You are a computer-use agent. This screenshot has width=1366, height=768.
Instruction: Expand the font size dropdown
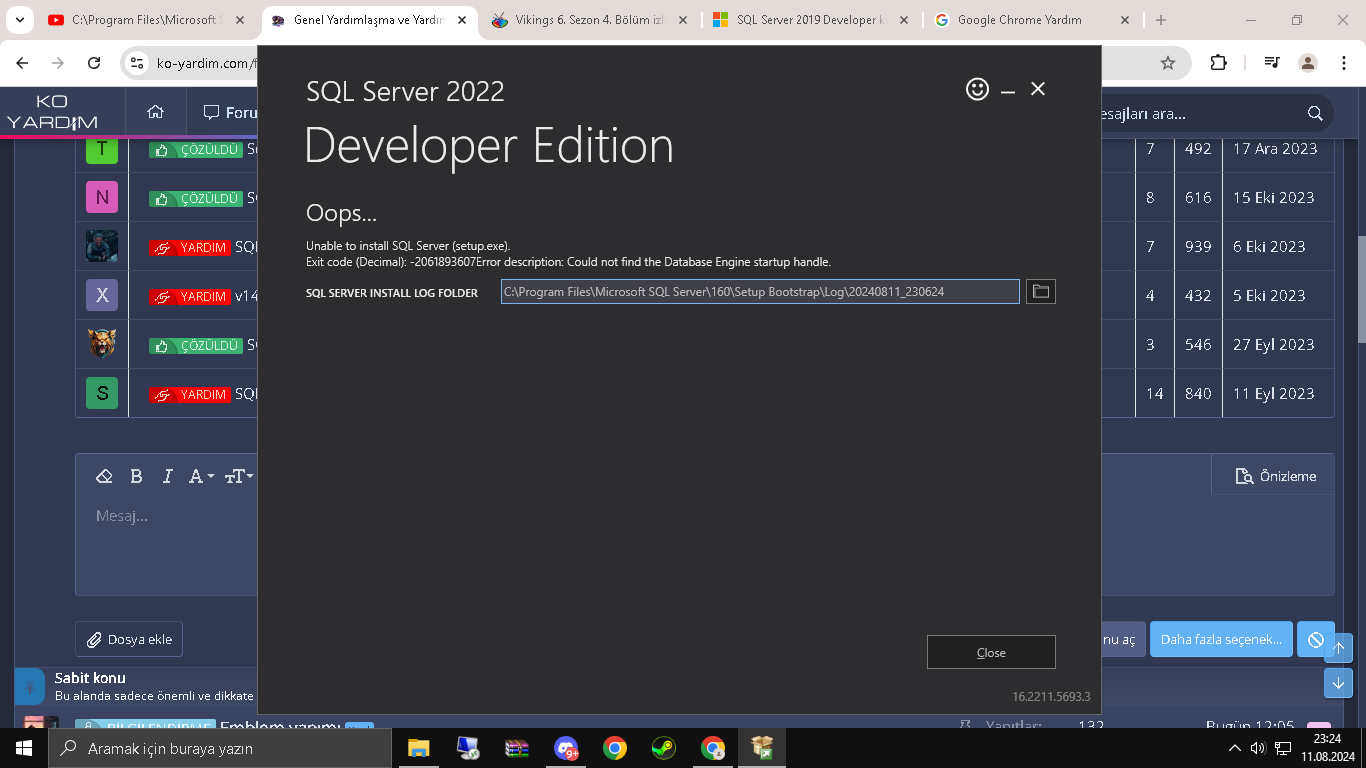point(238,476)
